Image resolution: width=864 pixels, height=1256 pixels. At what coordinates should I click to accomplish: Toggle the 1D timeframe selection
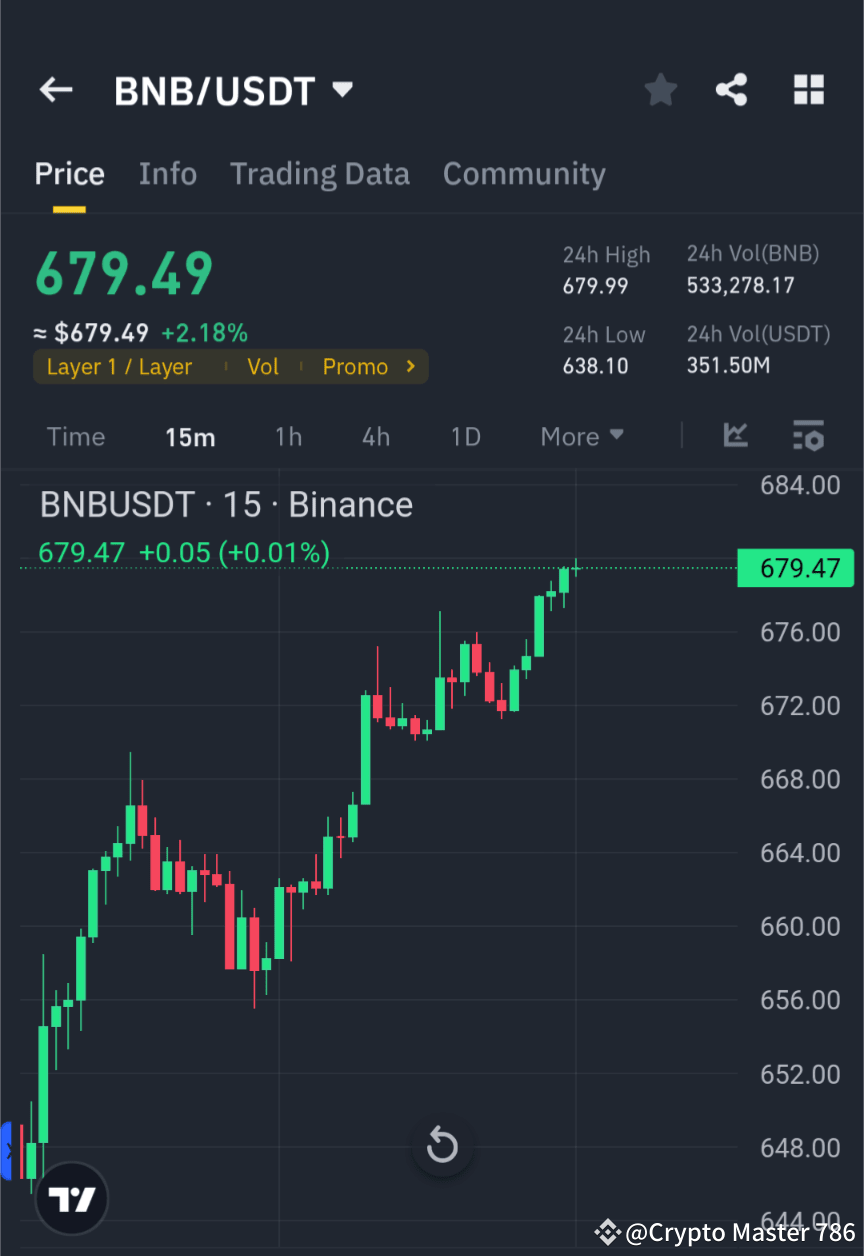pyautogui.click(x=465, y=436)
